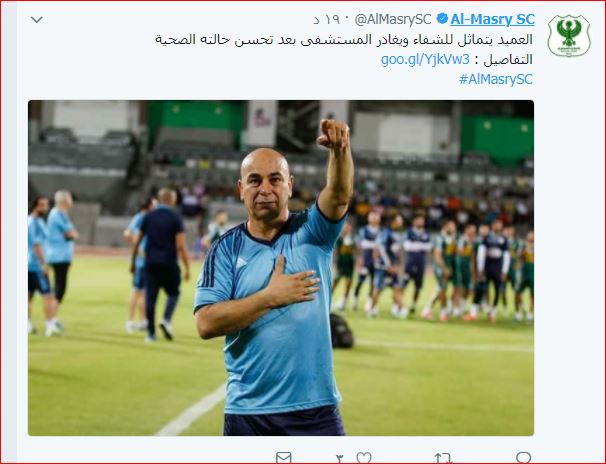Open the Al-Masry SC profile name link

pyautogui.click(x=492, y=19)
